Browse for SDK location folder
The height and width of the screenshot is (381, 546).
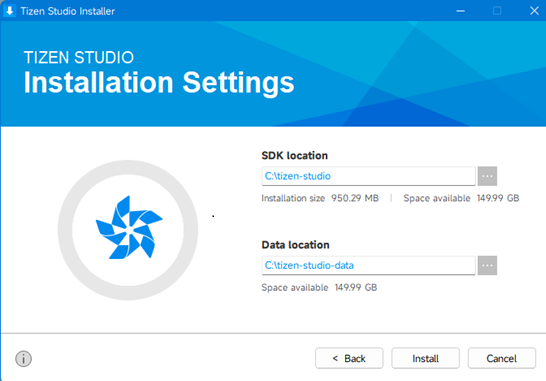[x=487, y=176]
